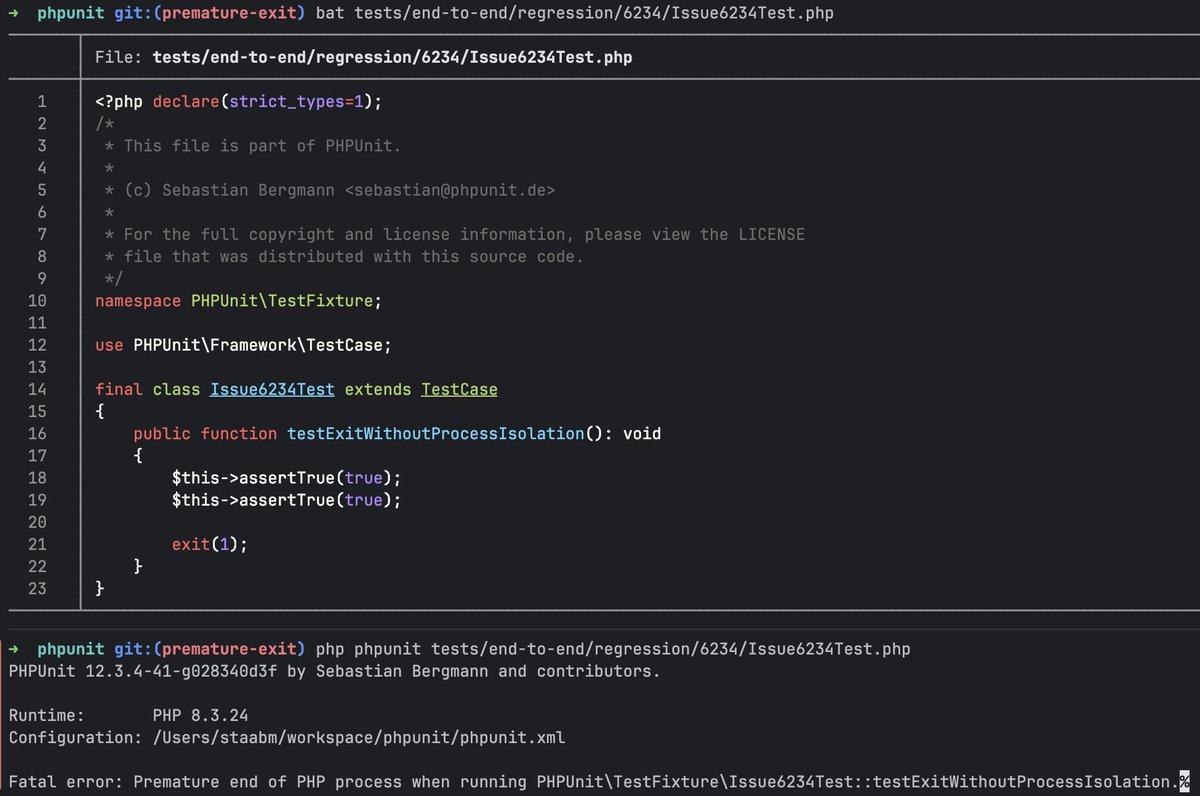Click the 'Runtime:' label

[x=46, y=716]
